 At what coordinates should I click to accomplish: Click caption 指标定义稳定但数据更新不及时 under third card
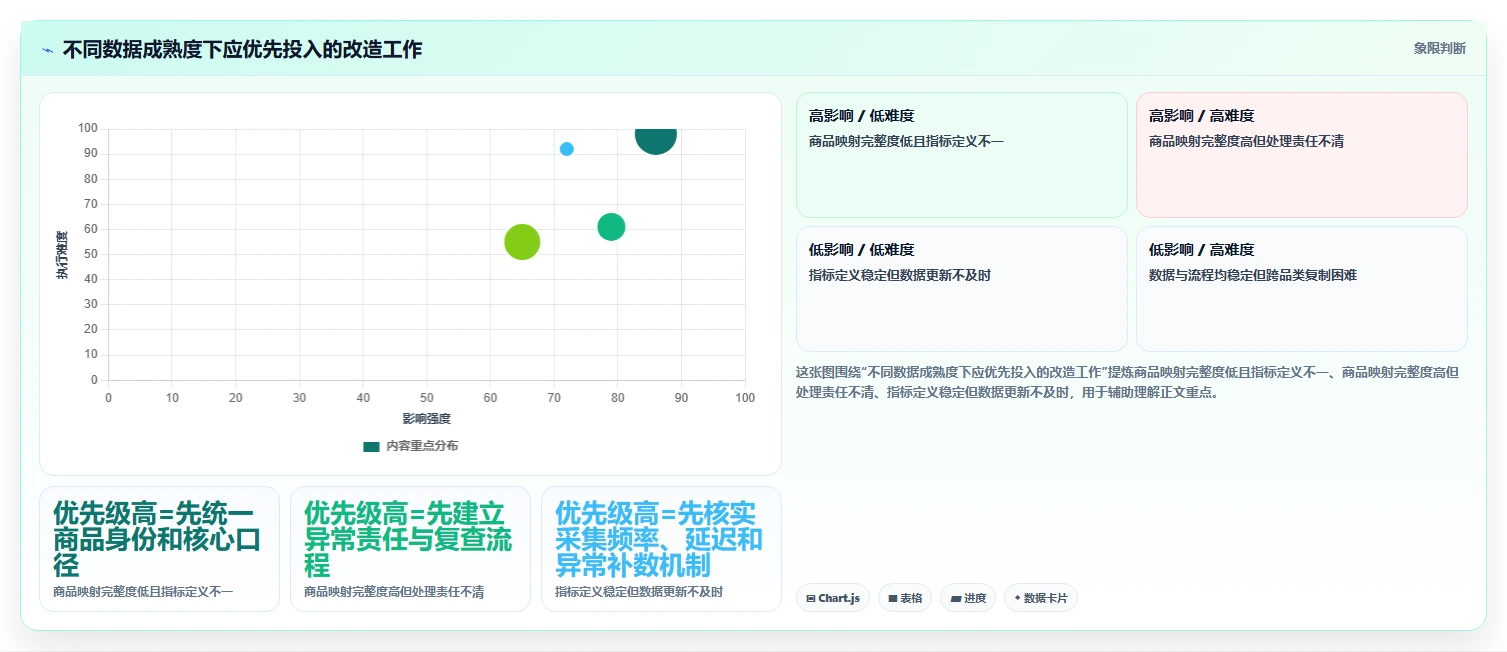639,592
